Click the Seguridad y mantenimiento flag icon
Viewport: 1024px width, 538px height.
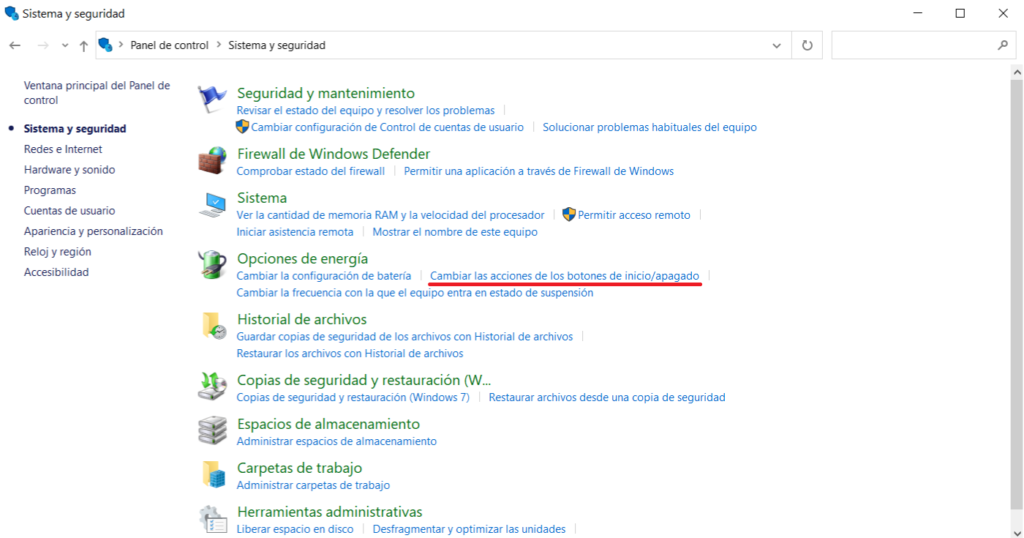[x=212, y=100]
